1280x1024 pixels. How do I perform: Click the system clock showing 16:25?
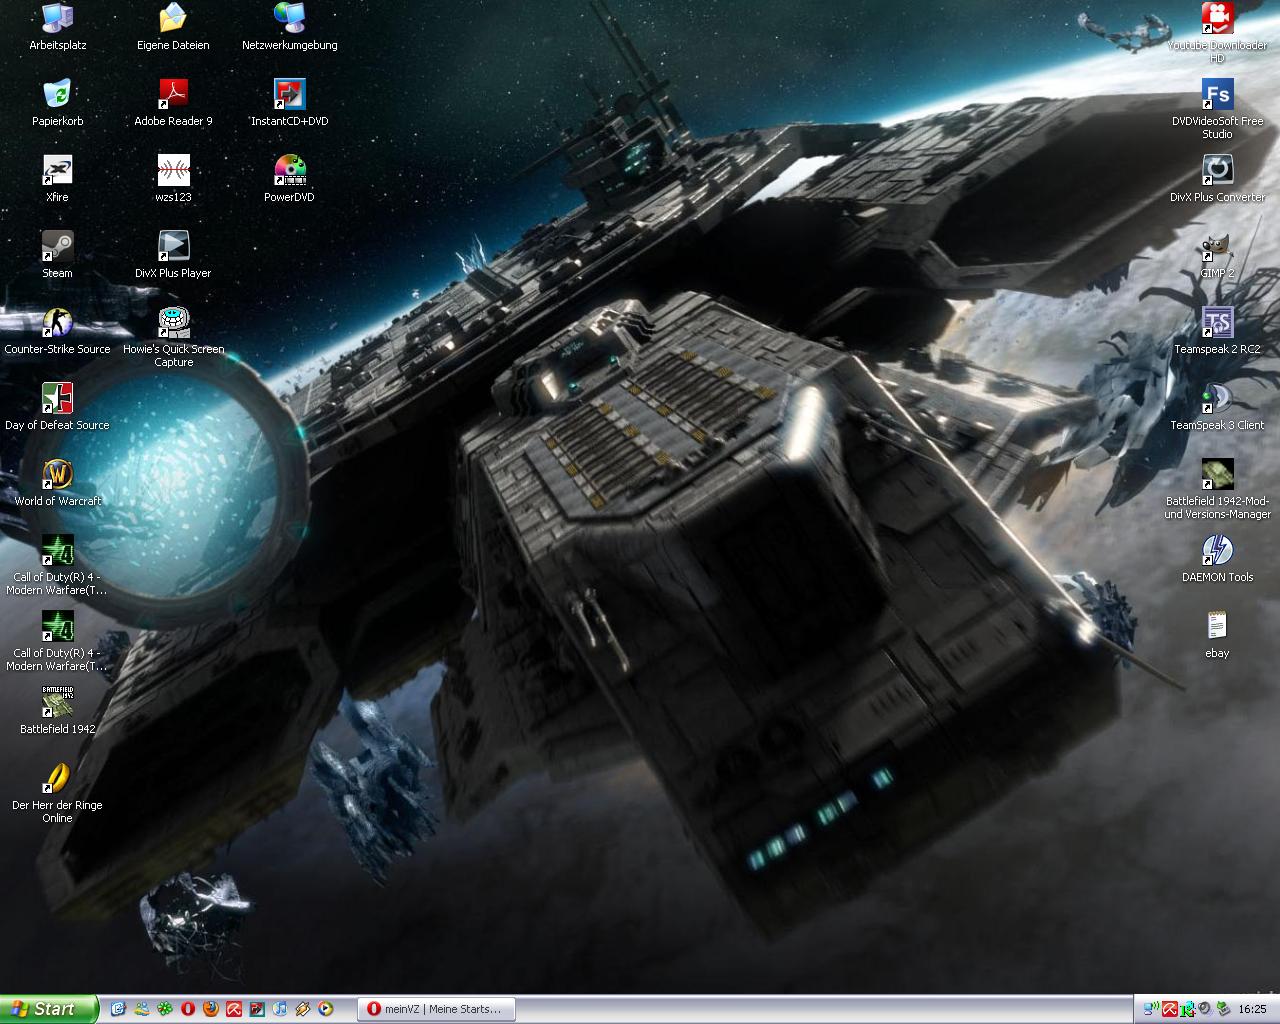(x=1252, y=1009)
